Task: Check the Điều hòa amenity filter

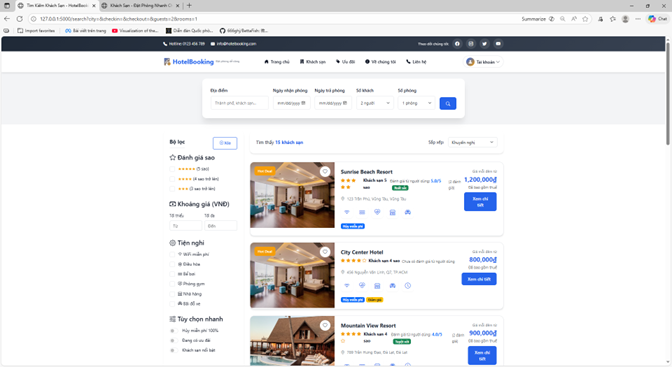Action: pos(172,264)
